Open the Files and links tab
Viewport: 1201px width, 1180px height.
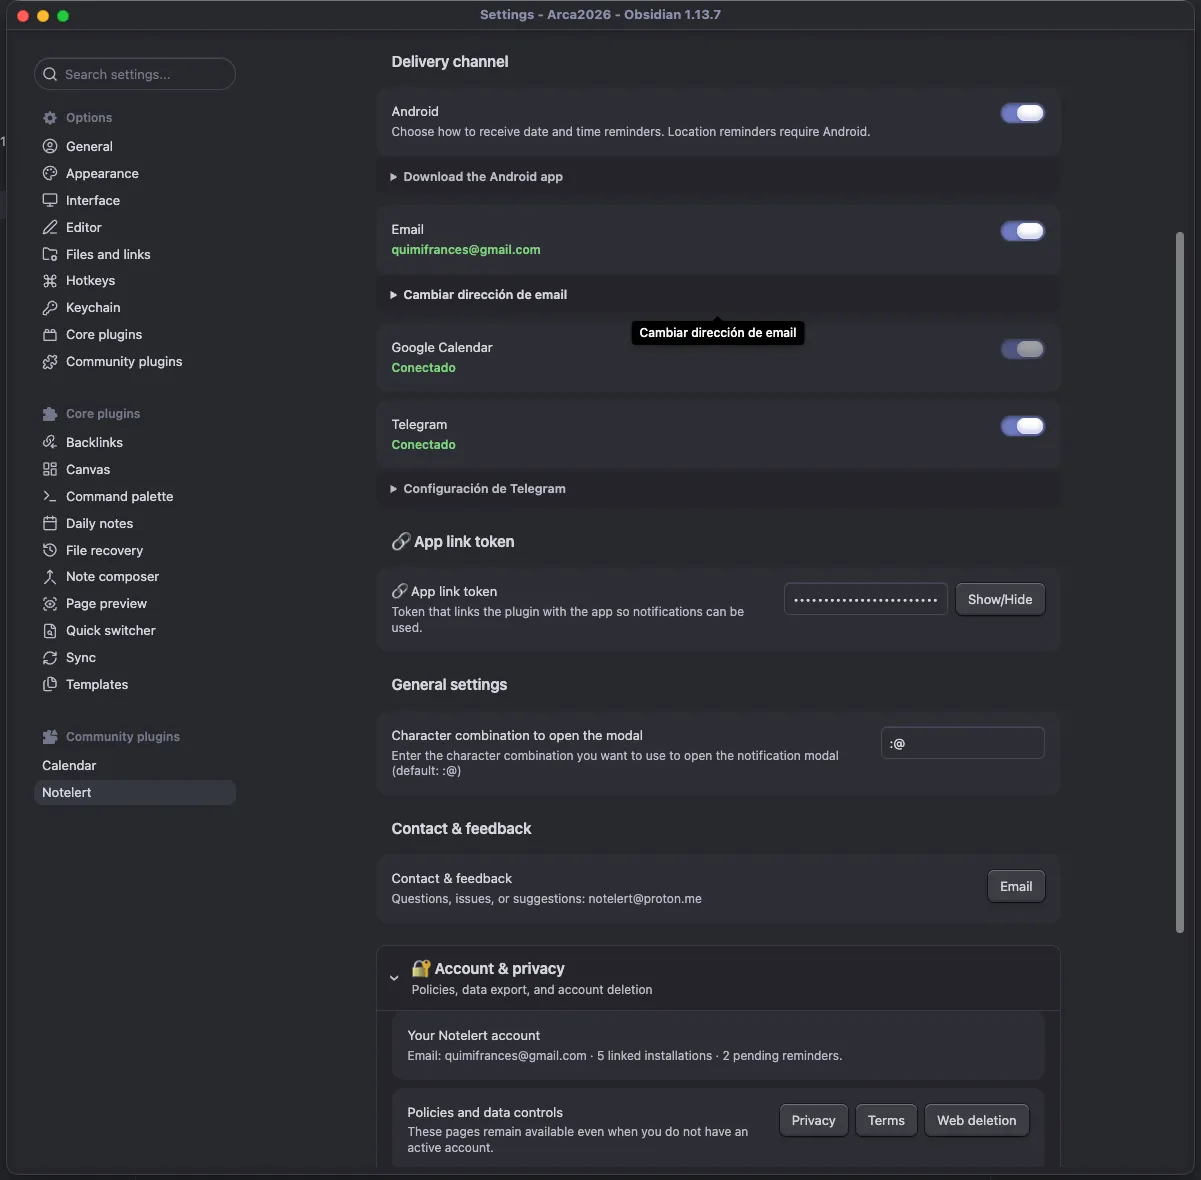tap(135, 254)
